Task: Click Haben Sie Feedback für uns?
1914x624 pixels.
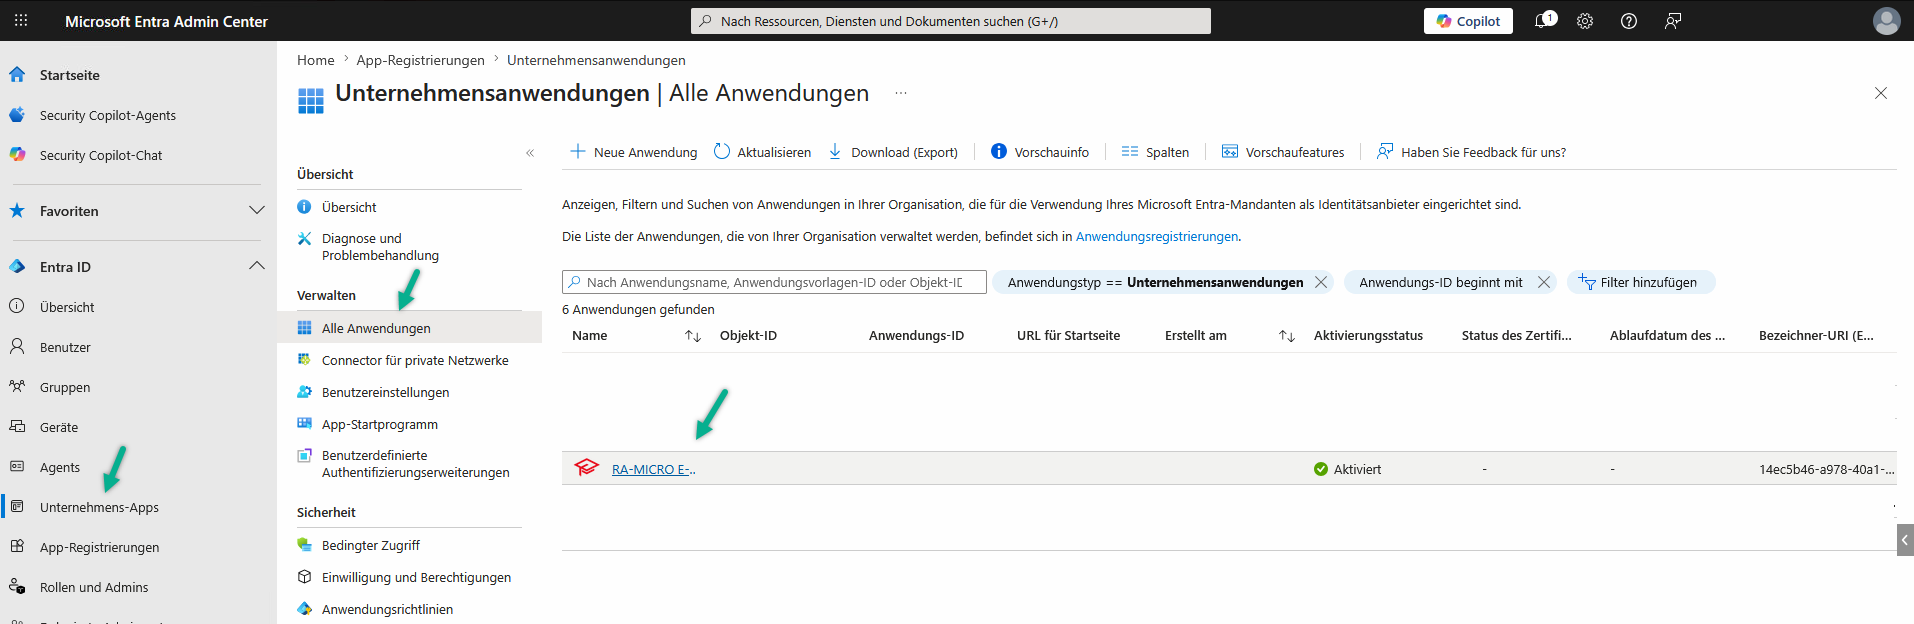Action: [1471, 152]
